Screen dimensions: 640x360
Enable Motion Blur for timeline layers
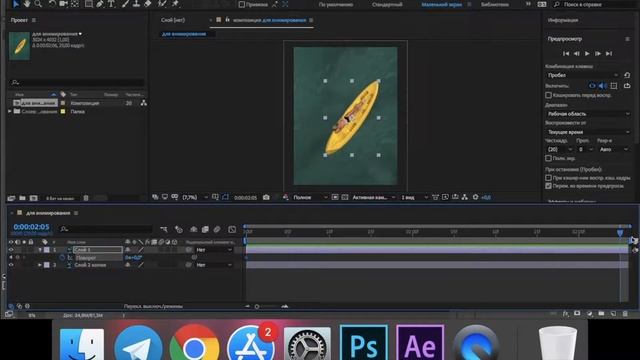(x=217, y=229)
